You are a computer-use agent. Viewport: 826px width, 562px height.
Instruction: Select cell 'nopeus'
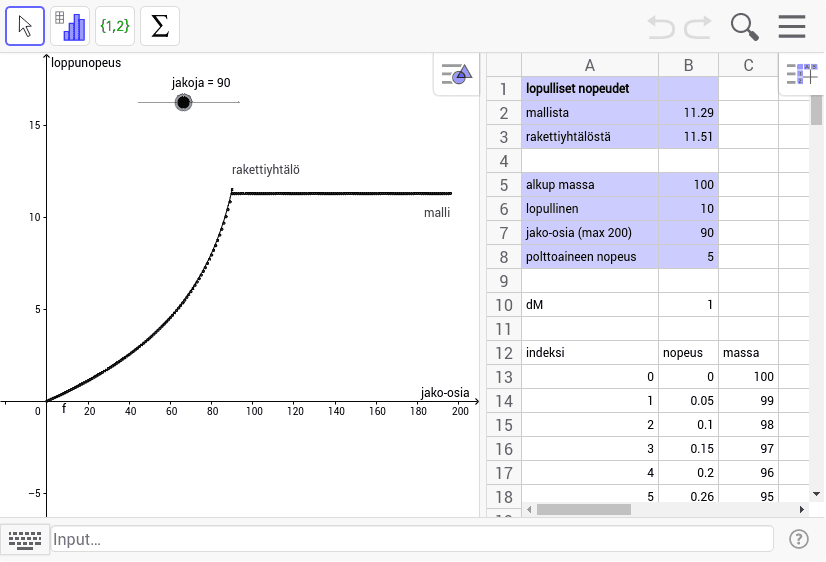(689, 353)
